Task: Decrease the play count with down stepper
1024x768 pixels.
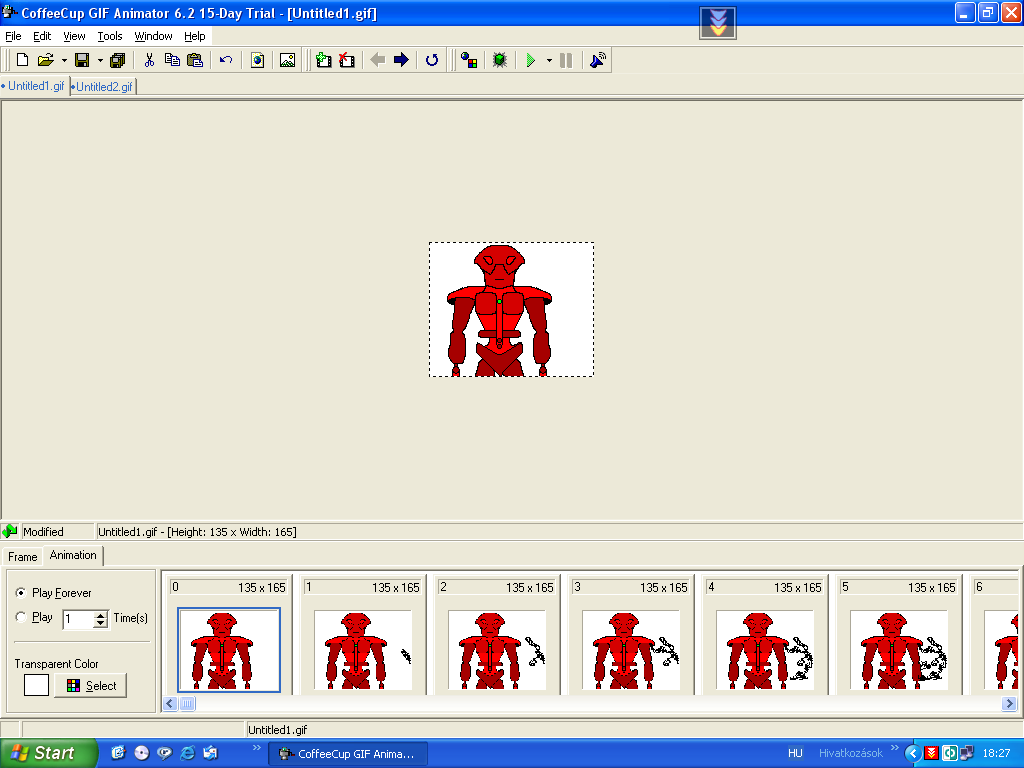Action: [101, 623]
